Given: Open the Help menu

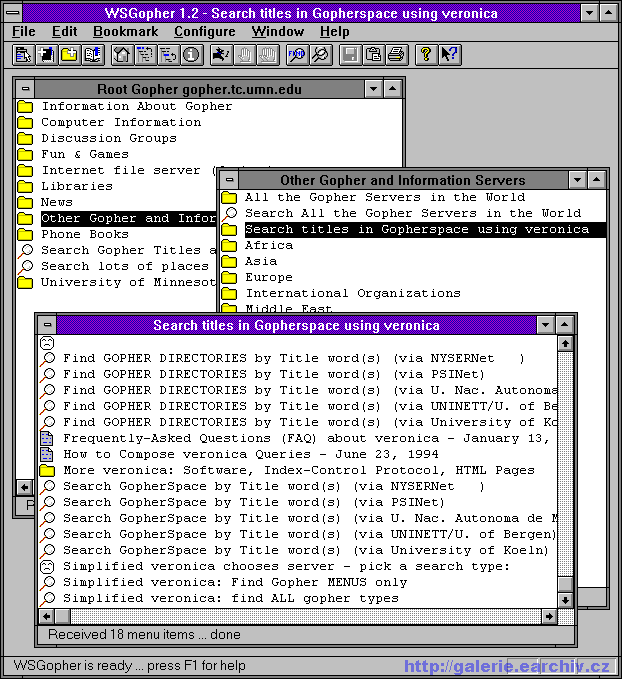Looking at the screenshot, I should pos(335,32).
